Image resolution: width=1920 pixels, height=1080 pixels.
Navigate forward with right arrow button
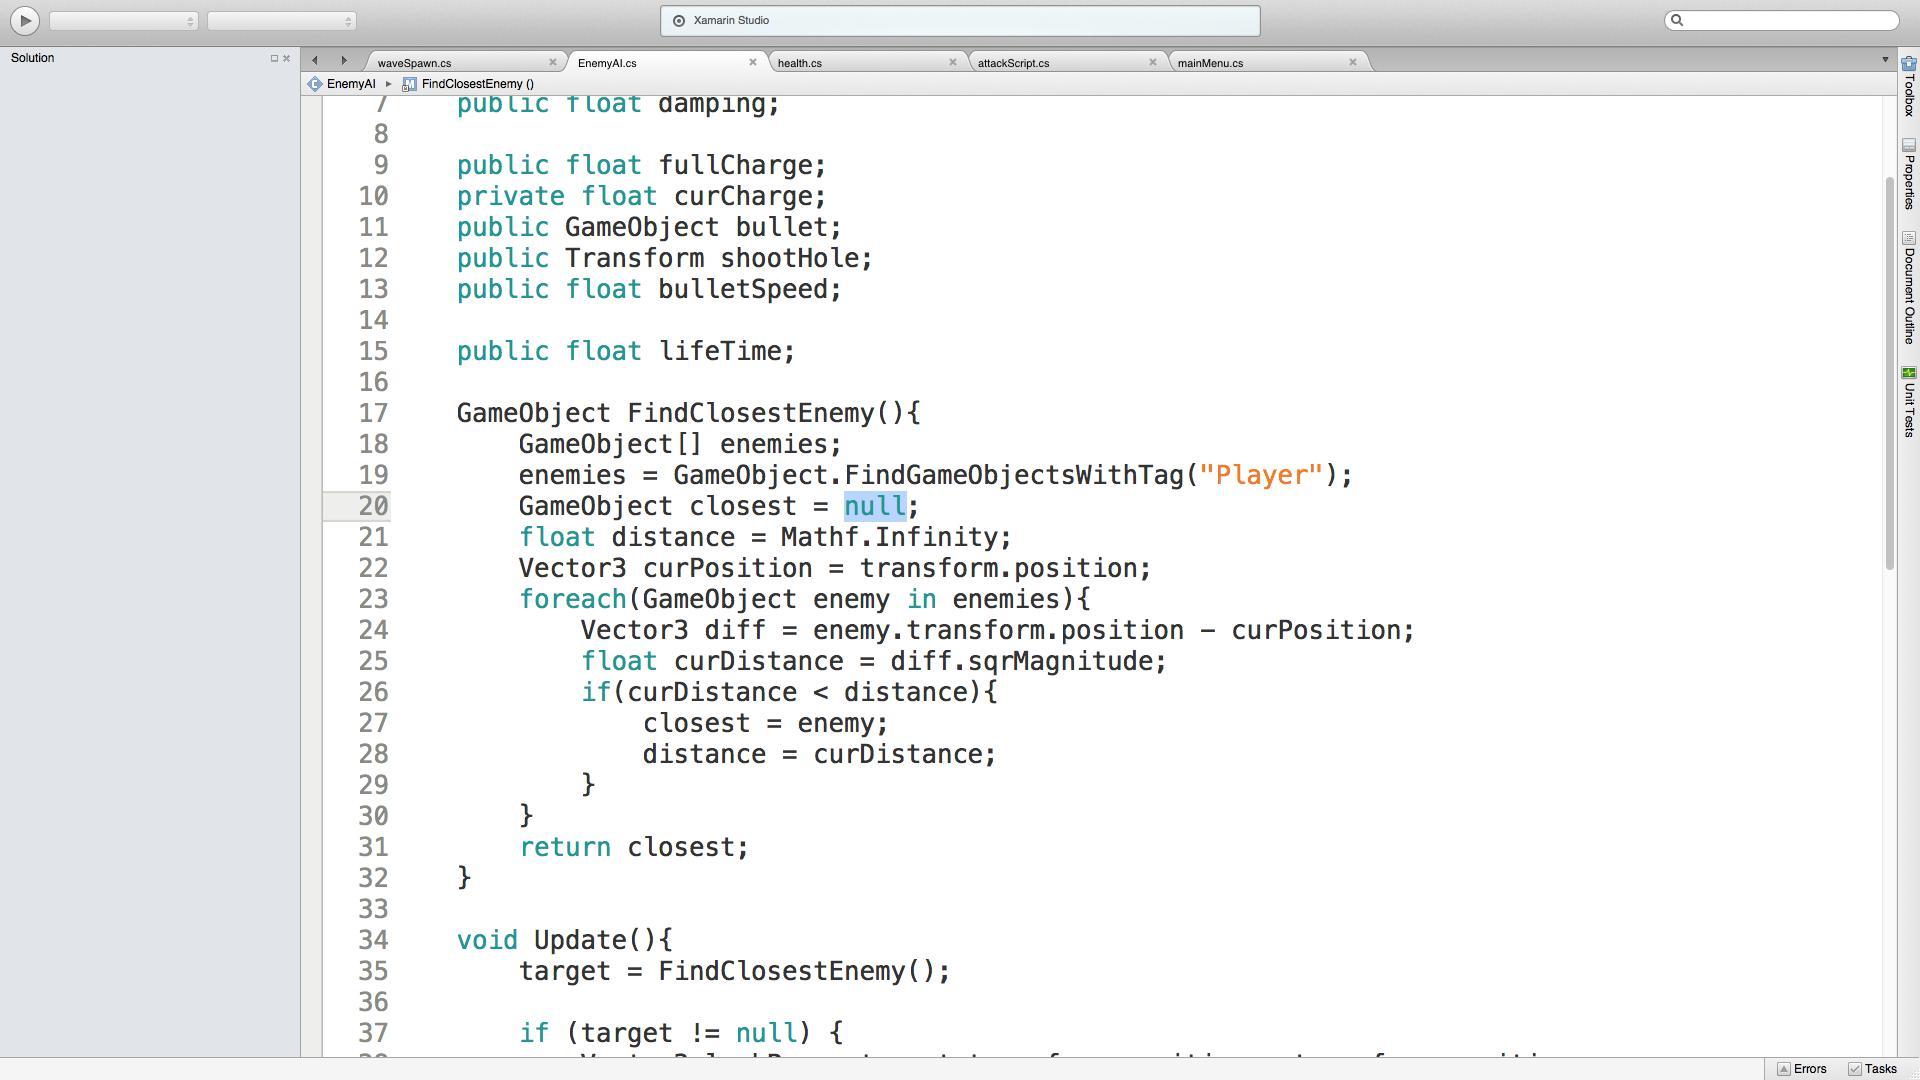[344, 61]
